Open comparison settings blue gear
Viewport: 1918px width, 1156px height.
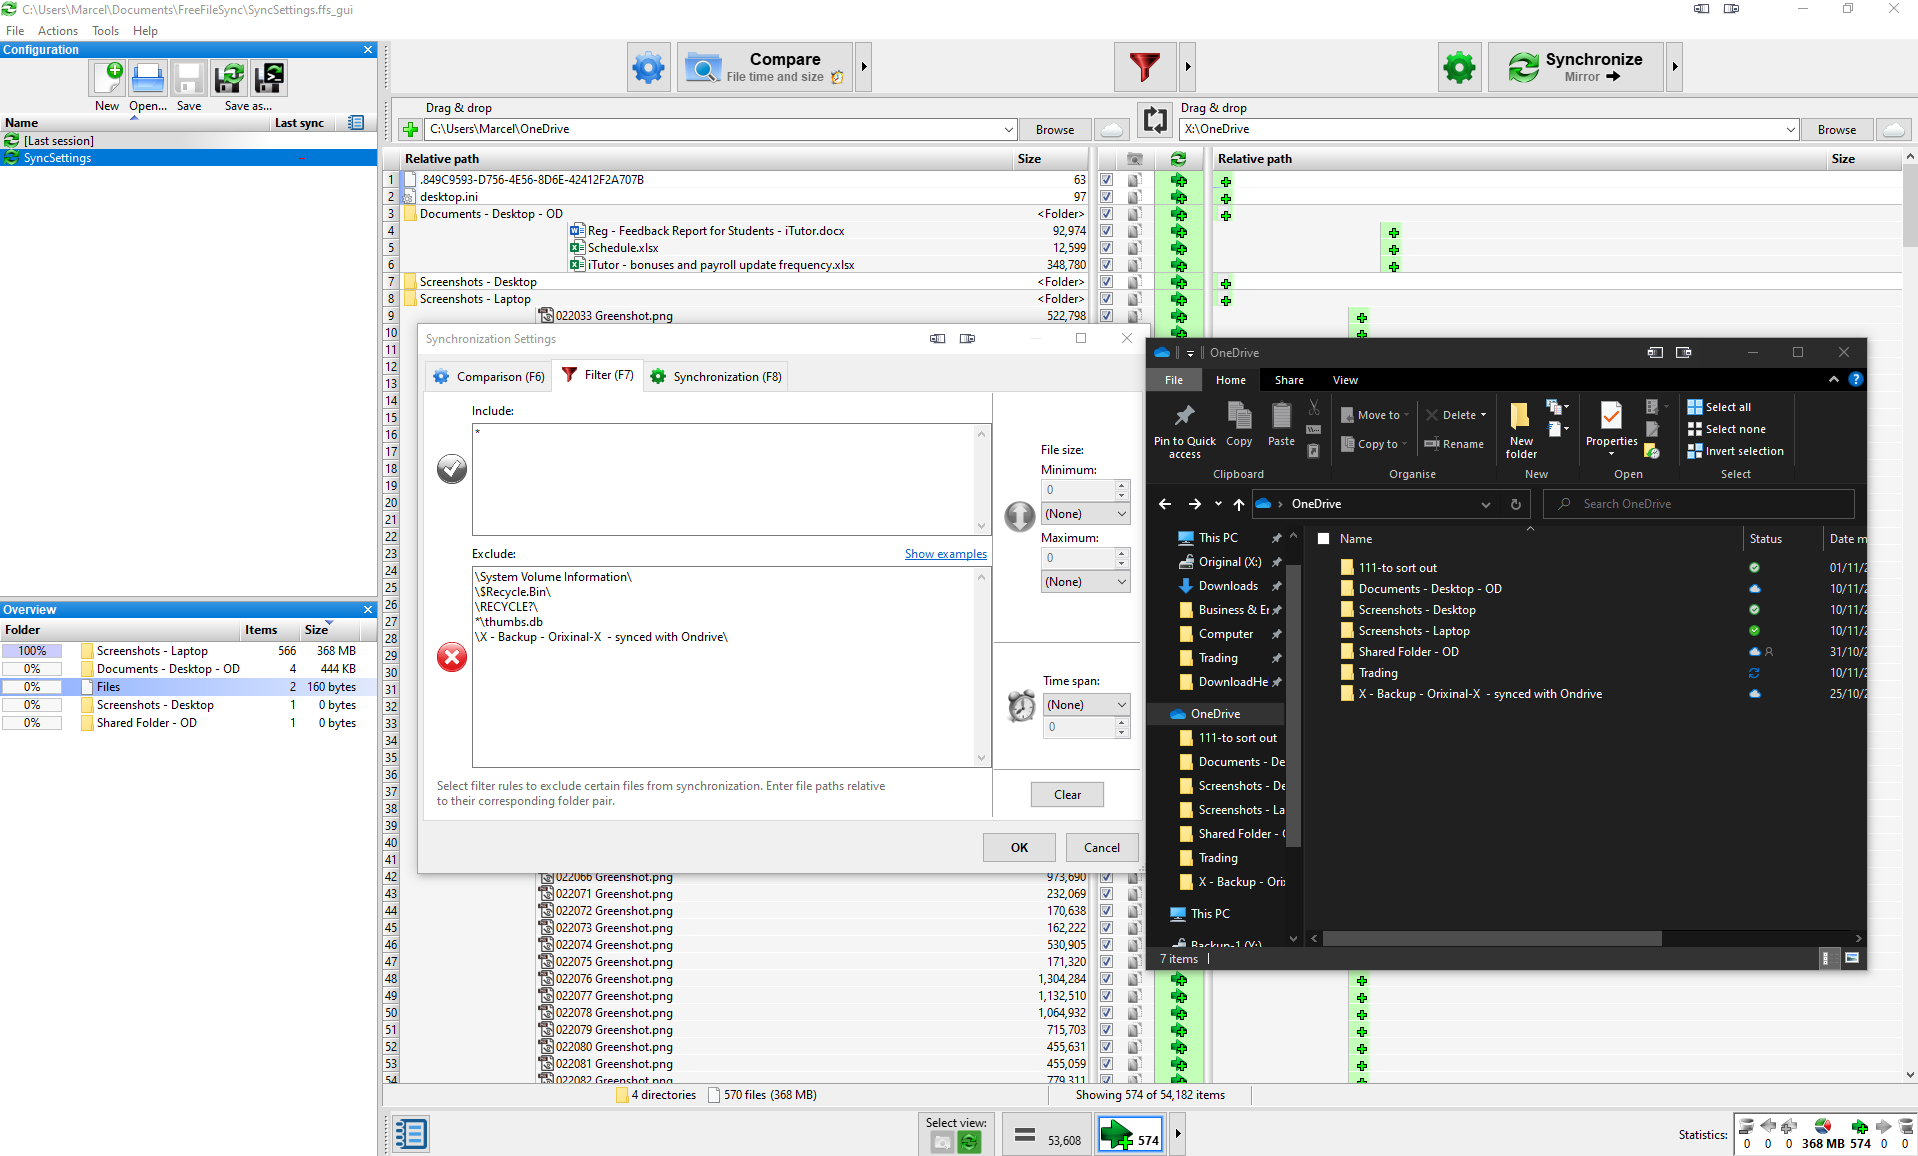(648, 67)
